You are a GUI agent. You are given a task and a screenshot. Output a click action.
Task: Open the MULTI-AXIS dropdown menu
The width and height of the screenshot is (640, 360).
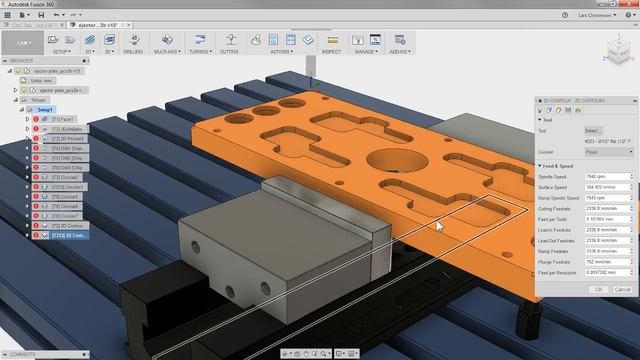pos(167,52)
